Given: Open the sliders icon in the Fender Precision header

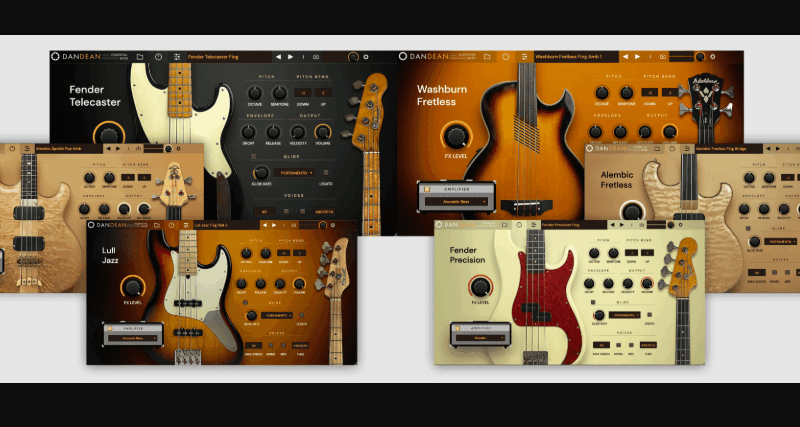Looking at the screenshot, I should coord(534,224).
